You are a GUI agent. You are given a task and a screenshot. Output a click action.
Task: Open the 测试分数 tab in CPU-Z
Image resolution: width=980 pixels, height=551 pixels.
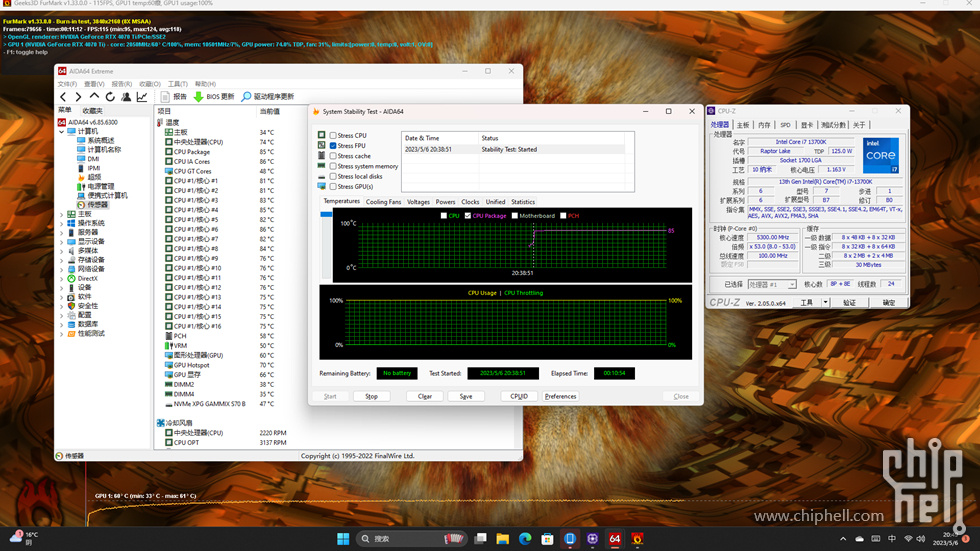(833, 125)
